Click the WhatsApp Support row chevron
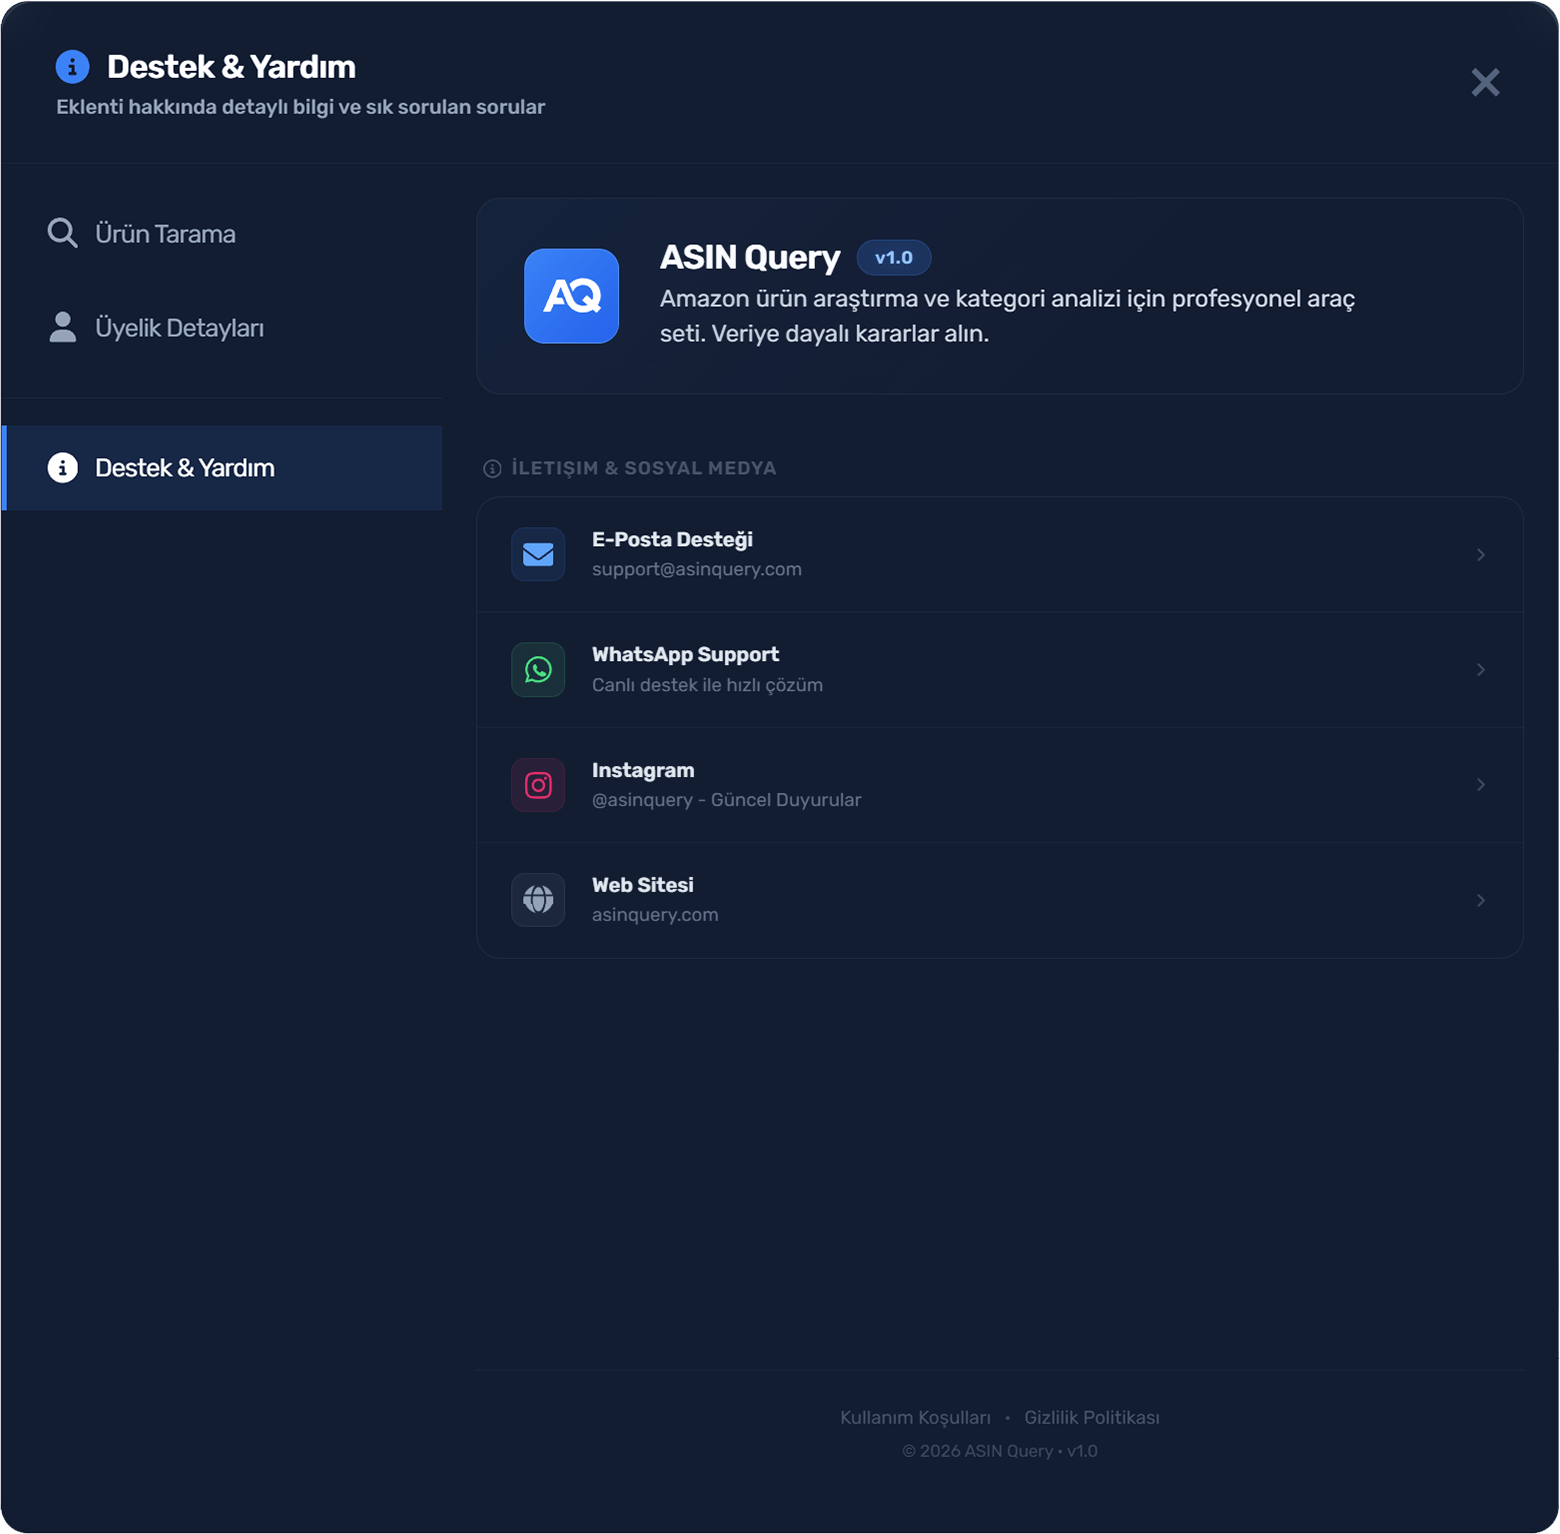 (1481, 670)
